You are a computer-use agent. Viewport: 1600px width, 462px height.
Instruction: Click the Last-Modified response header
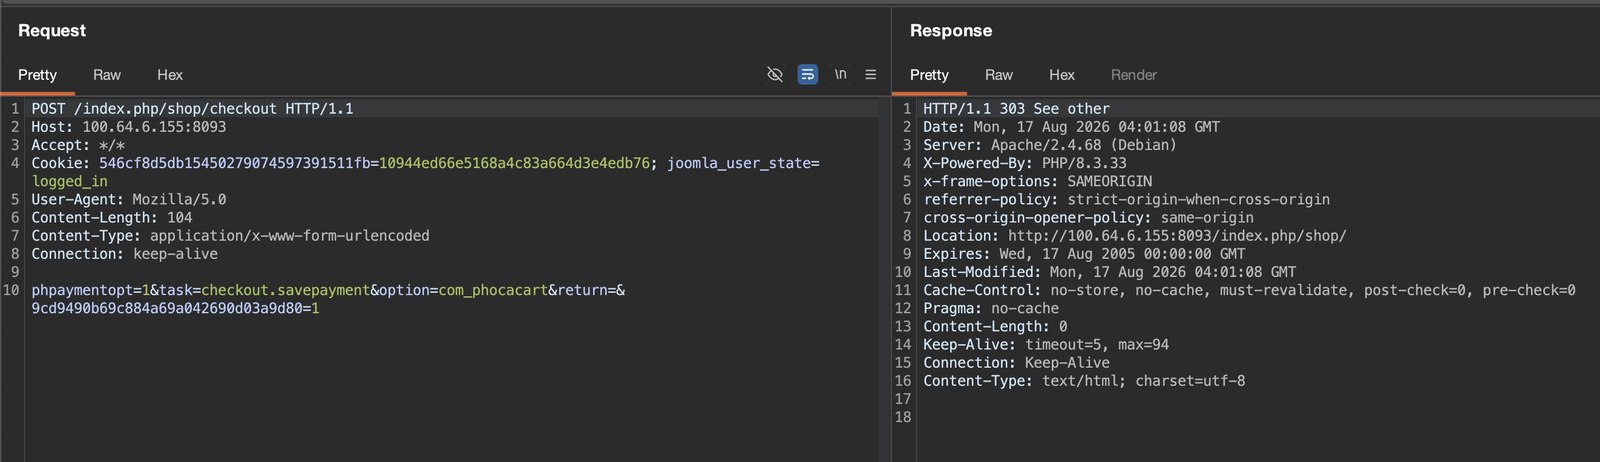point(1109,272)
